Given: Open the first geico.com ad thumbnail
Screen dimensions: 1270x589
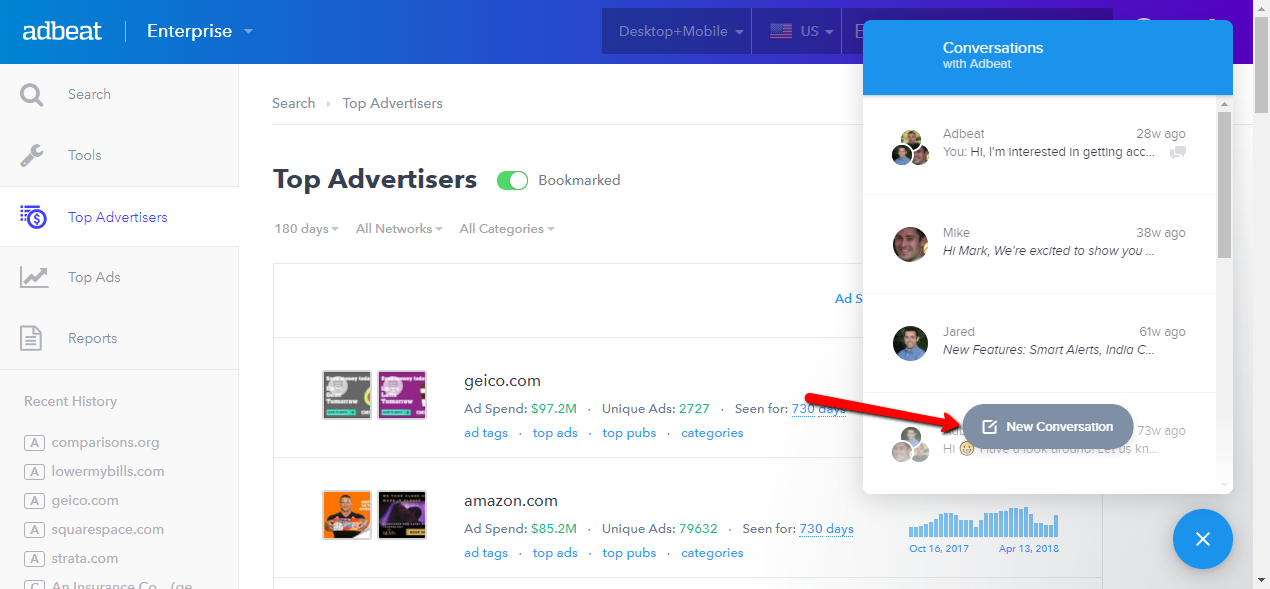Looking at the screenshot, I should [x=347, y=395].
